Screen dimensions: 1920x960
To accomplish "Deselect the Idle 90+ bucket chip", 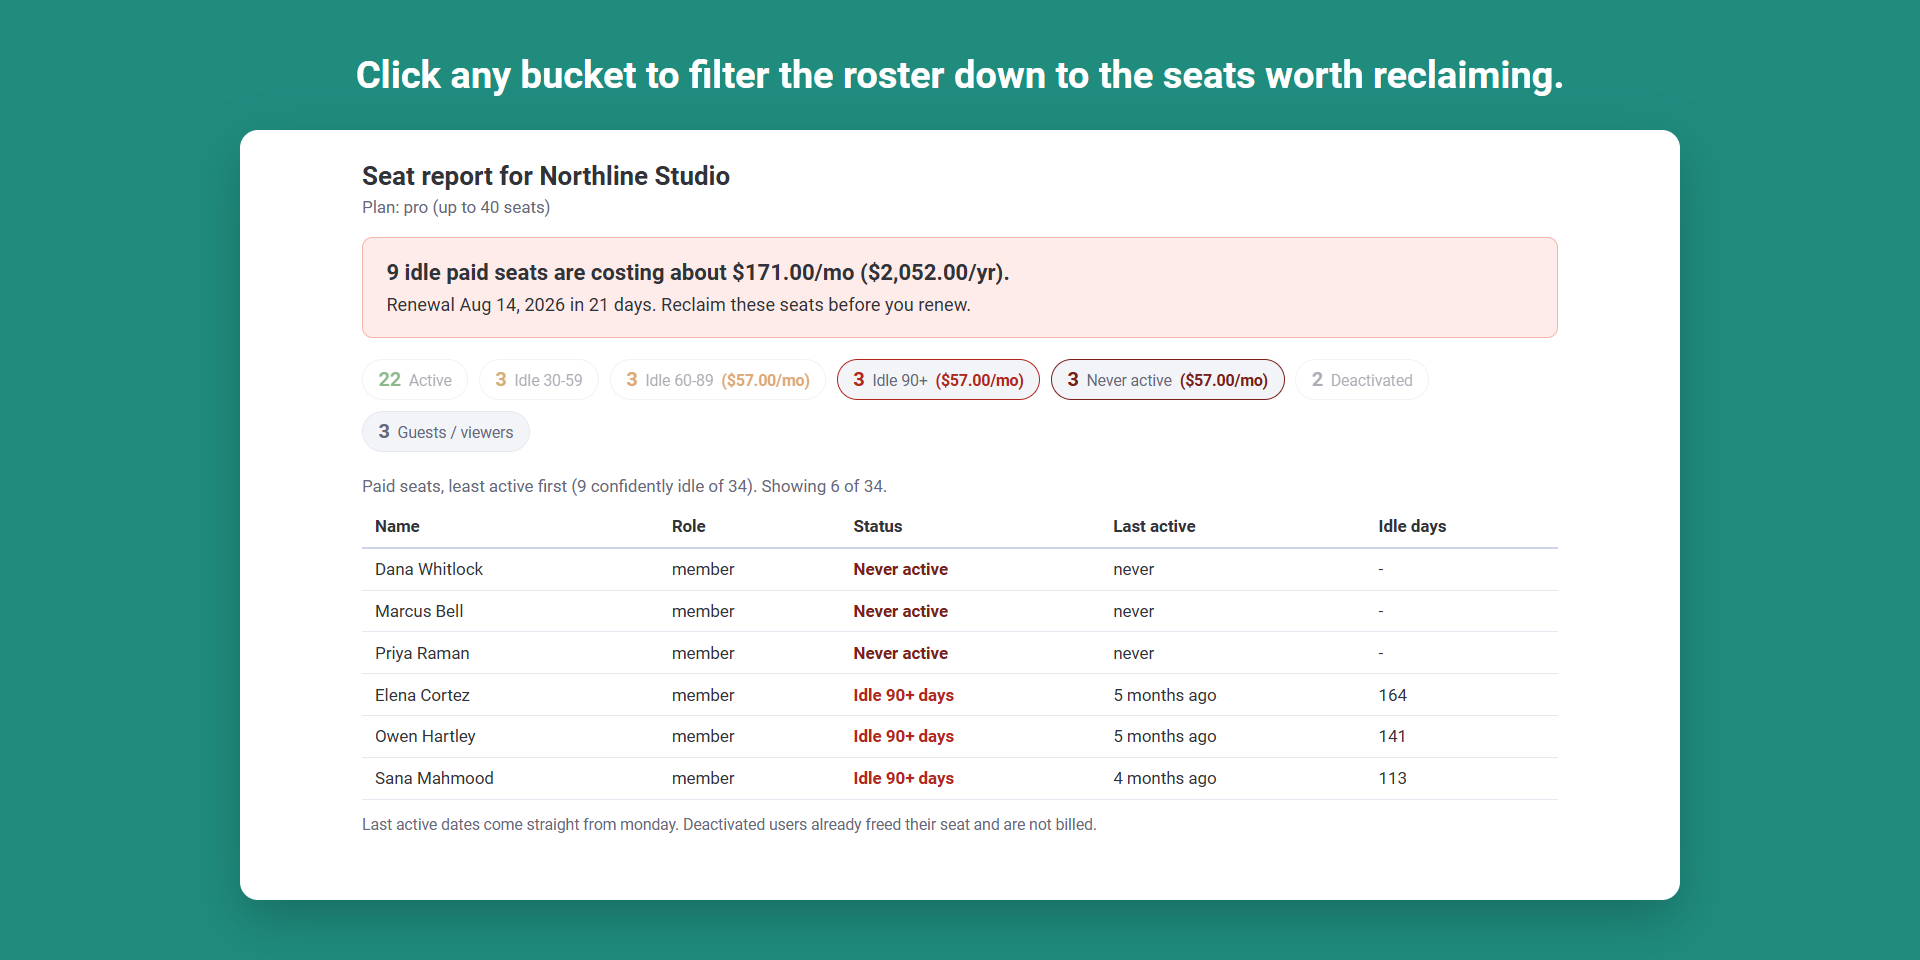I will pyautogui.click(x=938, y=380).
